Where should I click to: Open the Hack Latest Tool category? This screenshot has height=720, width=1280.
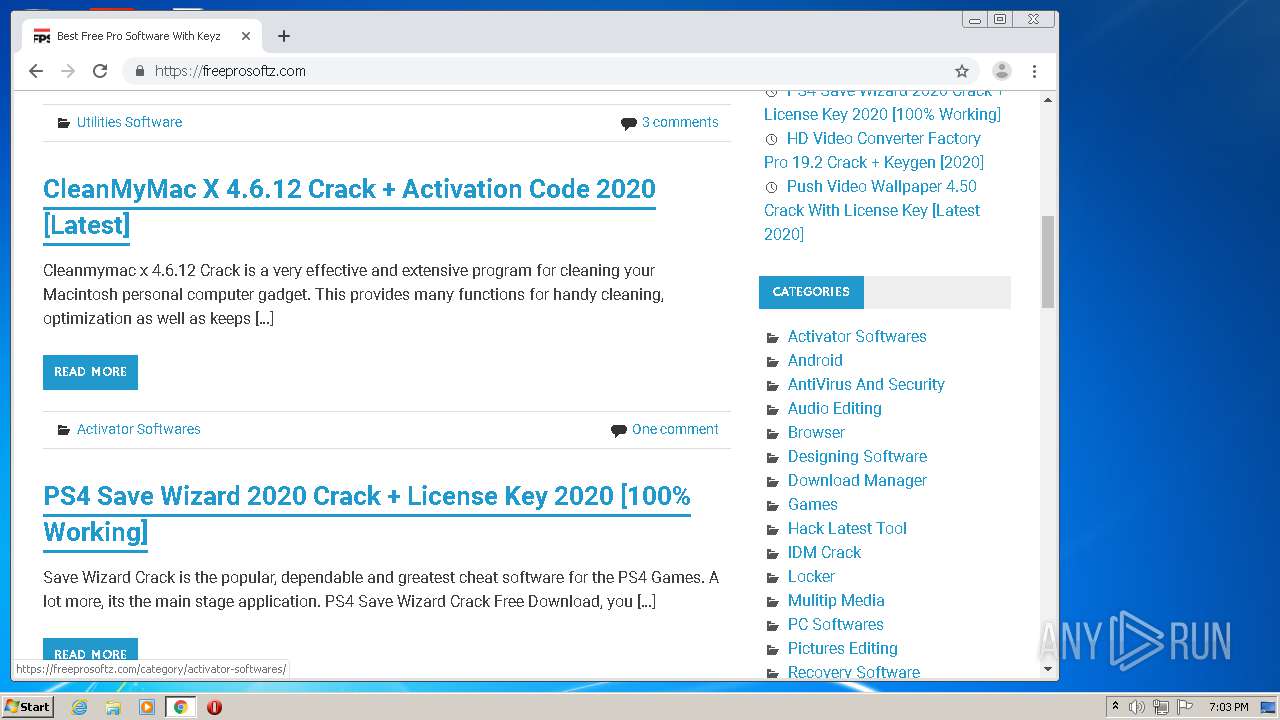pos(847,528)
